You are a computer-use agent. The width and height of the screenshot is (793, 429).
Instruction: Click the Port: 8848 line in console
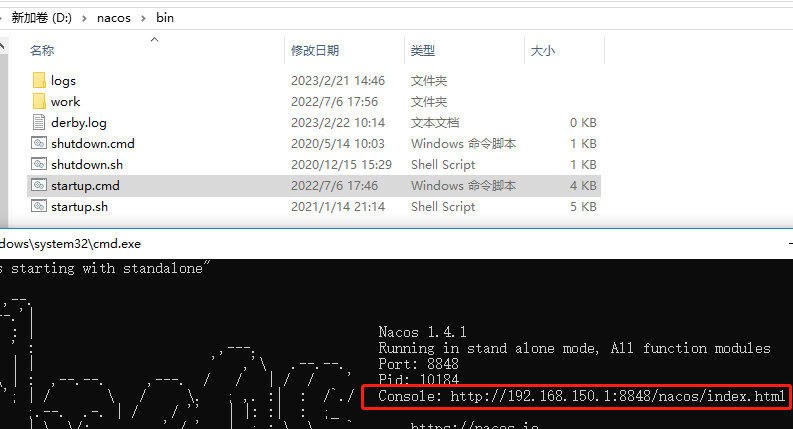click(x=418, y=364)
